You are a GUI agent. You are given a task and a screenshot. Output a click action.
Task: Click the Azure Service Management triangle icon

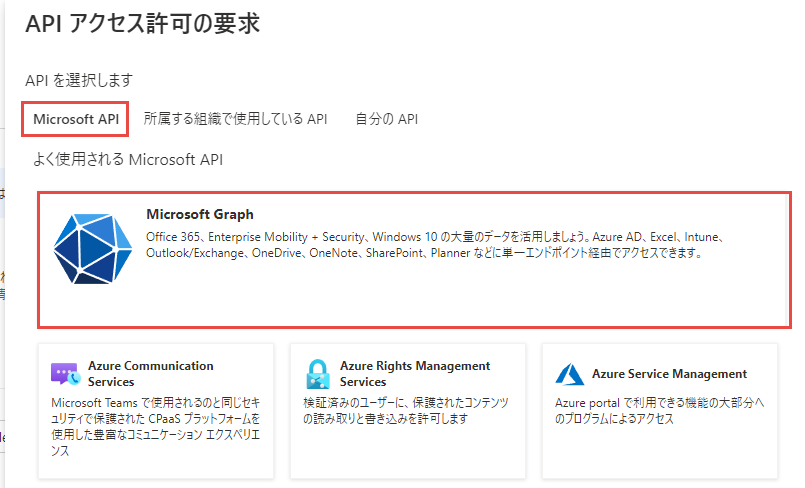568,375
